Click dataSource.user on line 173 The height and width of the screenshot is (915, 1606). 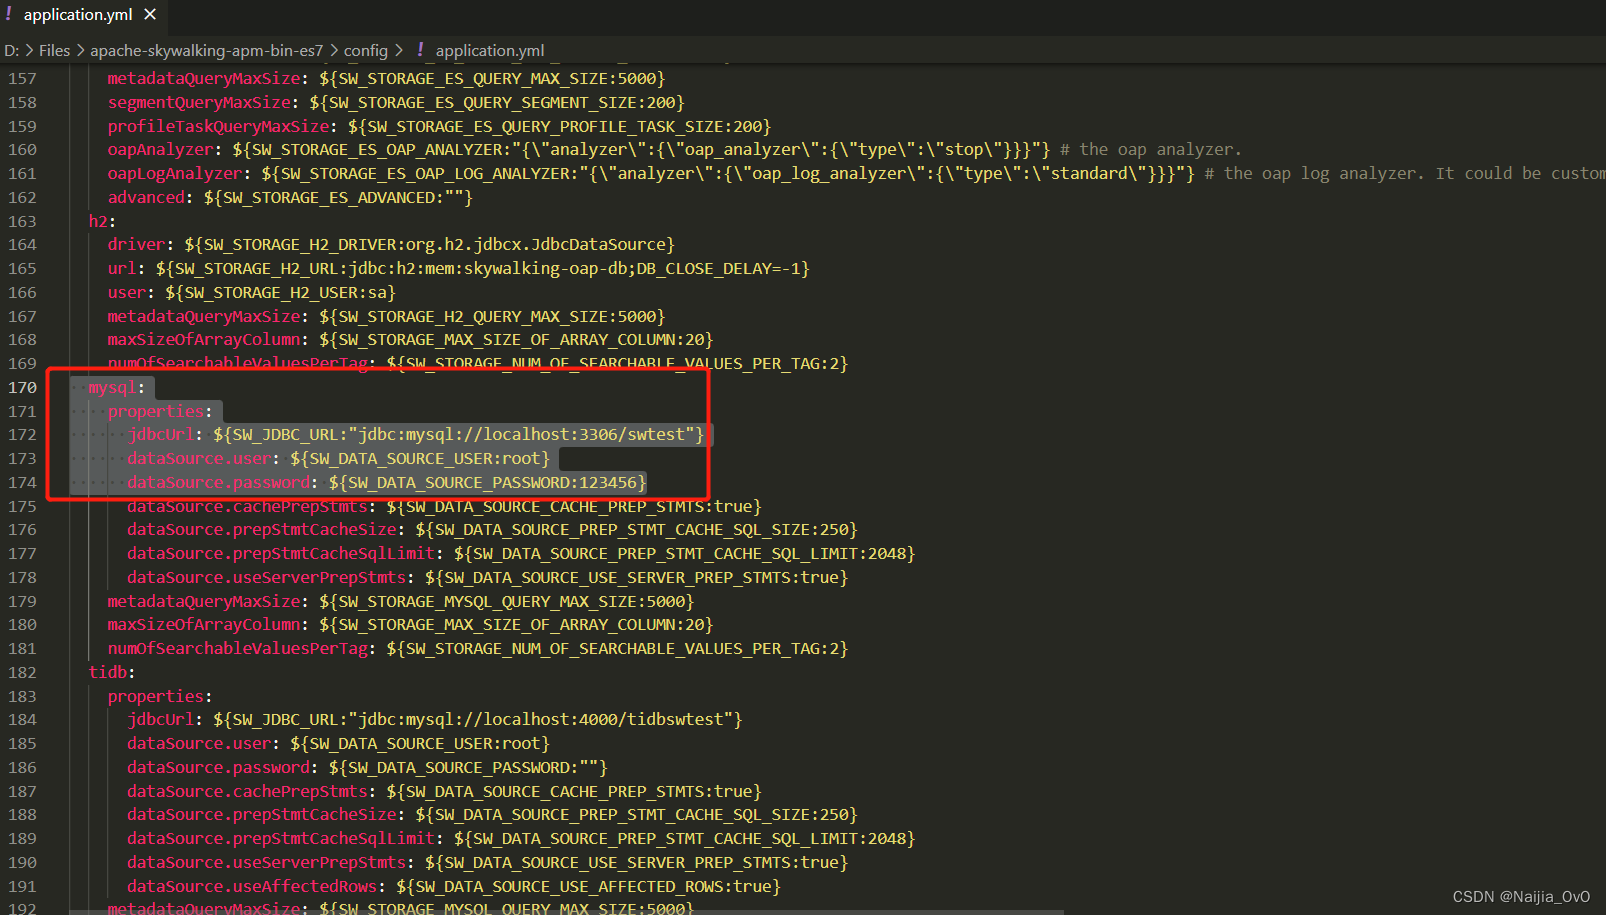click(199, 458)
